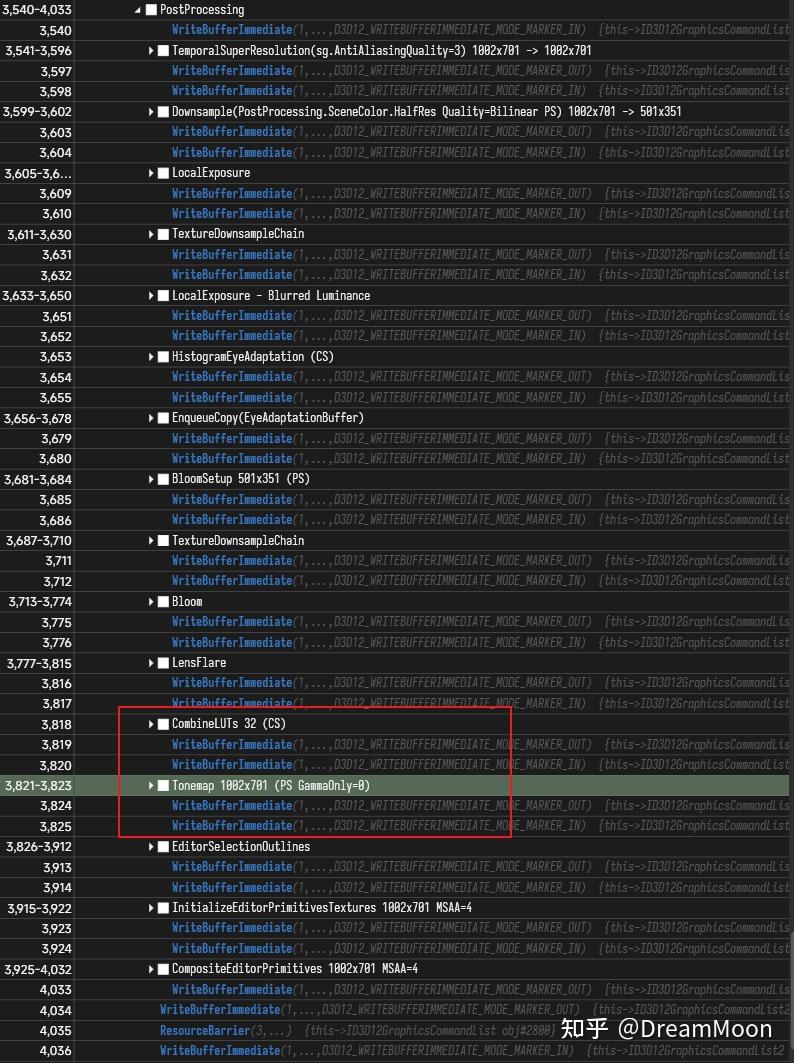Select WriteBufferImmediate call at event 3,597
The image size is (794, 1063).
[x=232, y=71]
